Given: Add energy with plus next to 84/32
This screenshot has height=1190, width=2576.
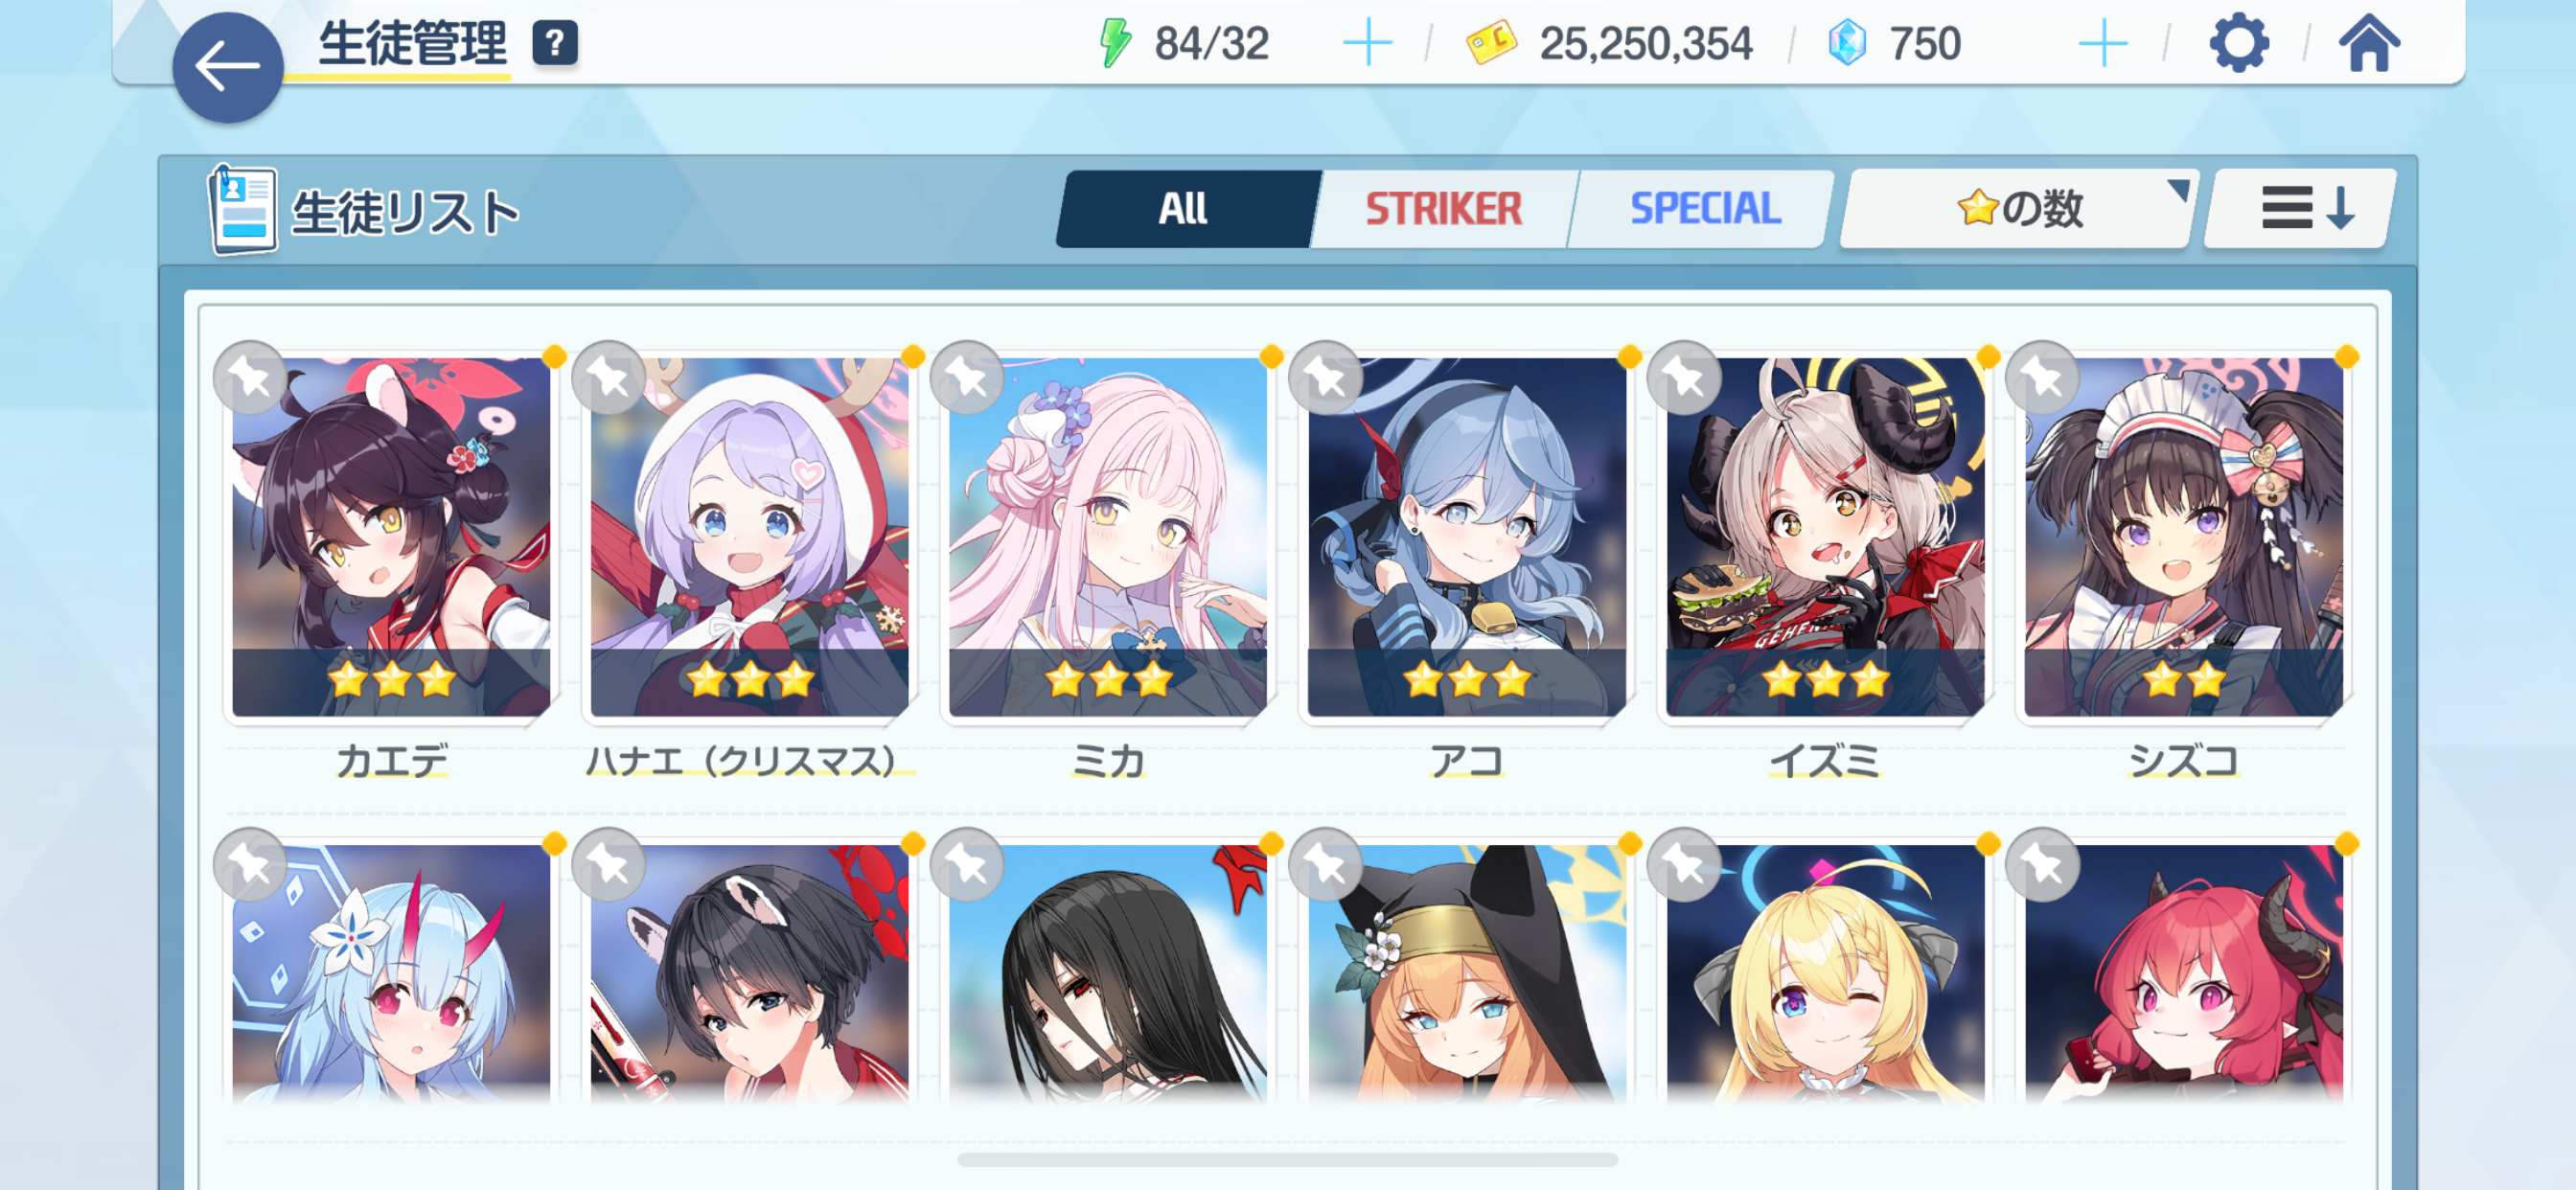Looking at the screenshot, I should (x=1367, y=44).
